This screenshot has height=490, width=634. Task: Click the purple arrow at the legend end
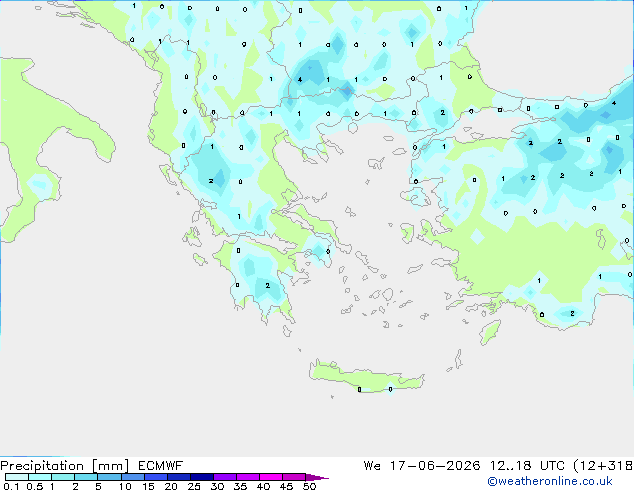tap(317, 477)
